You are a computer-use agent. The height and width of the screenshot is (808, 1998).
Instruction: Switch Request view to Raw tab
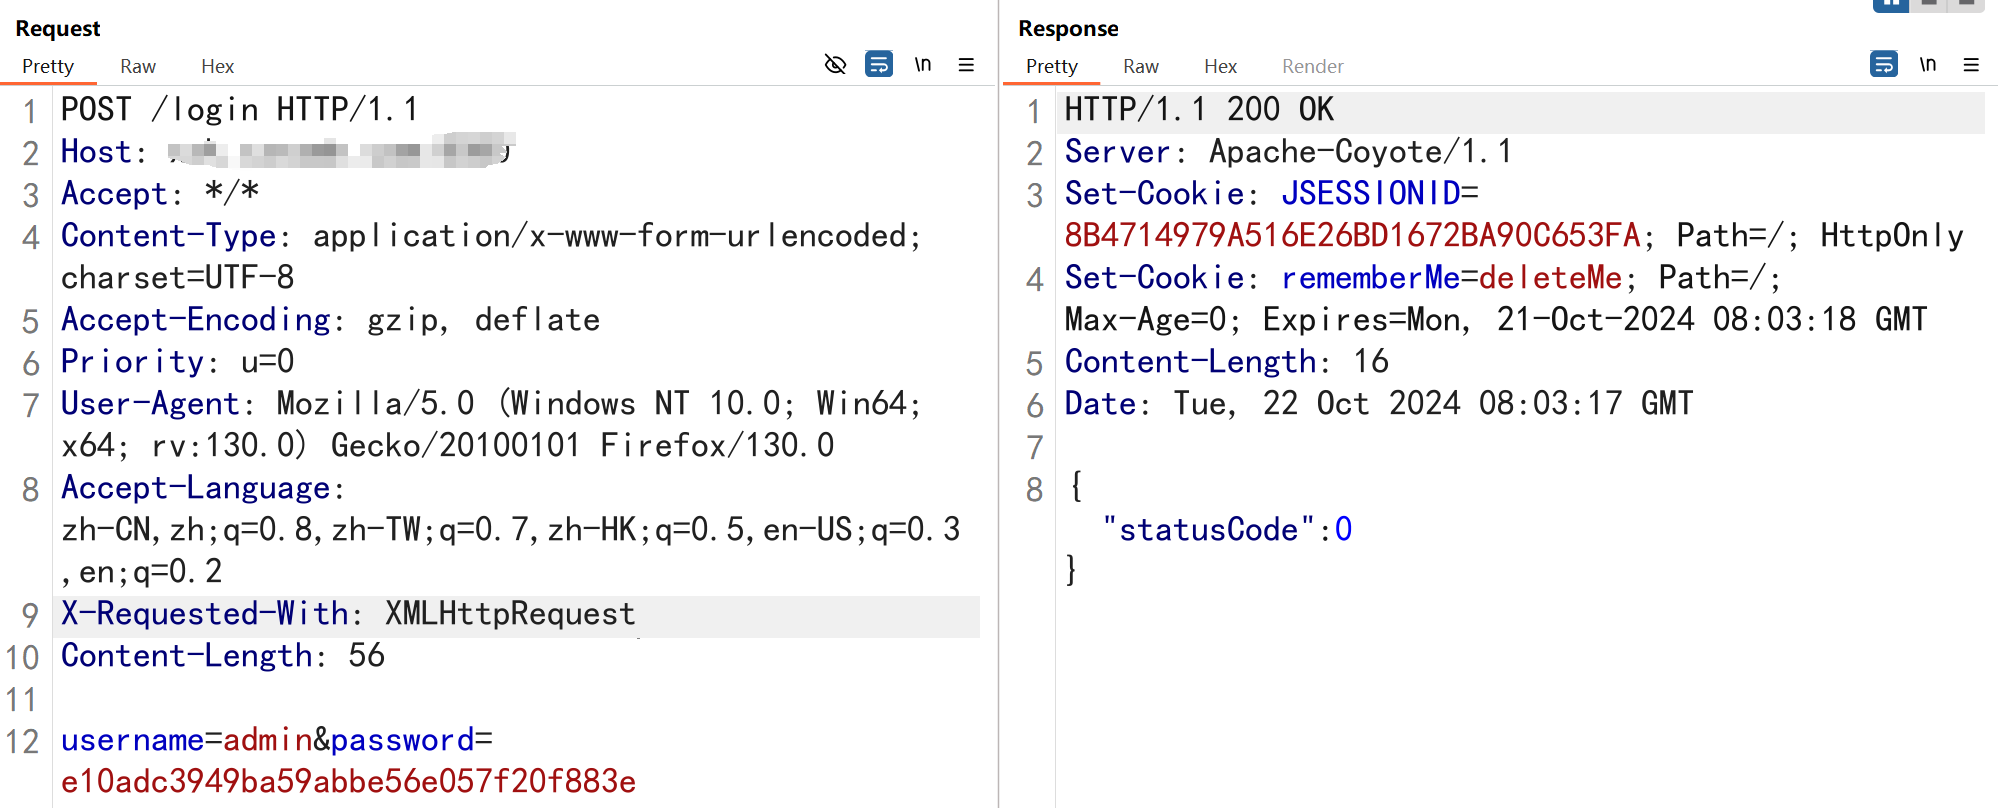click(138, 66)
